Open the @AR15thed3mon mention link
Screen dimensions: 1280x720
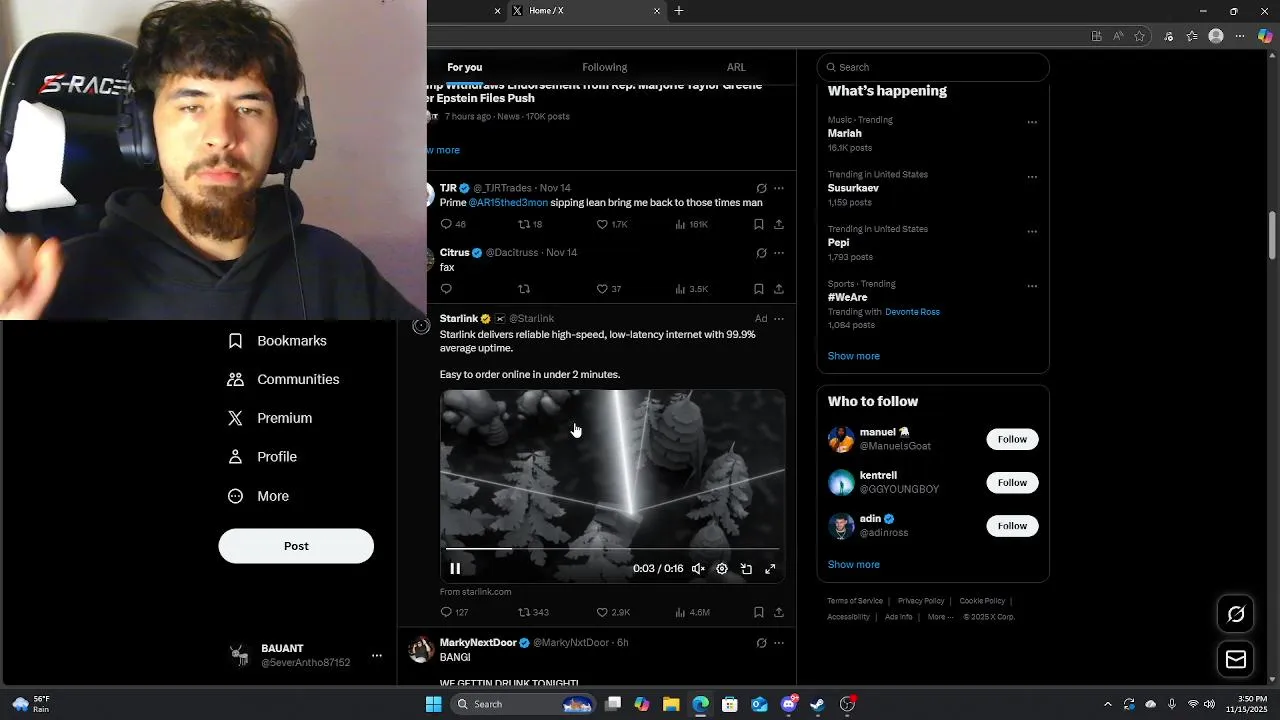(508, 203)
